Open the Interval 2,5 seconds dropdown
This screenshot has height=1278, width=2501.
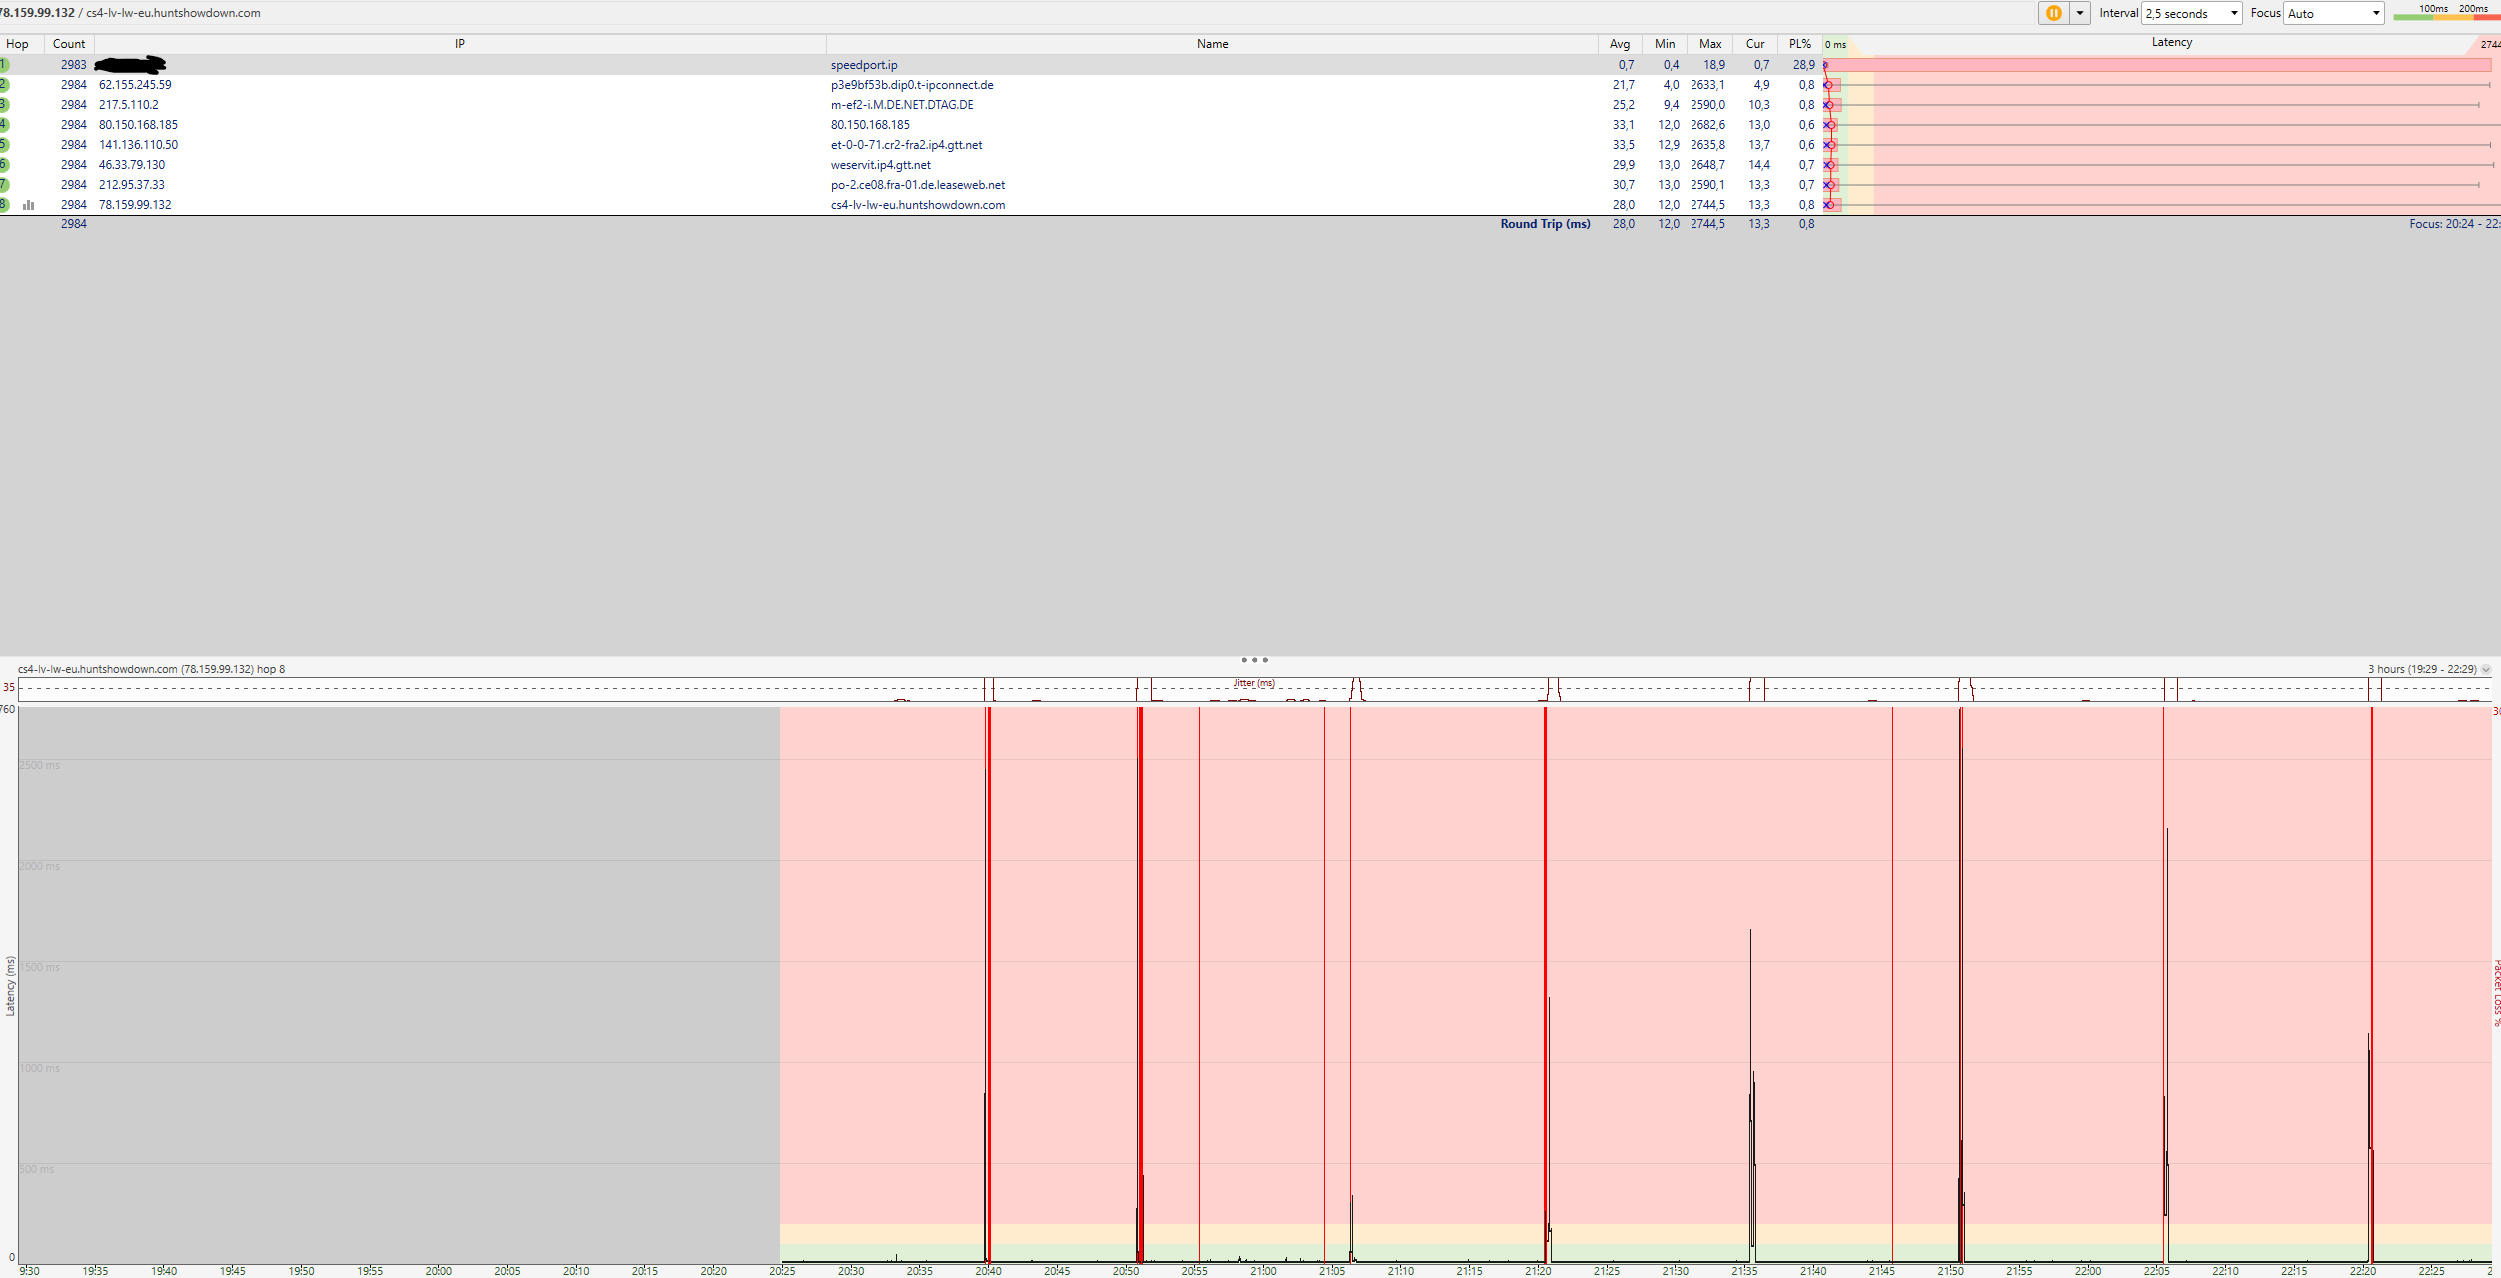click(x=2191, y=13)
